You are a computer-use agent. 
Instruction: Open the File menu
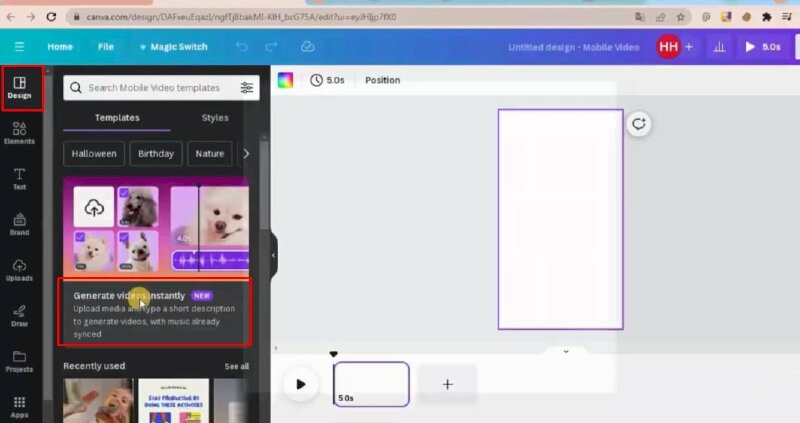click(x=106, y=47)
